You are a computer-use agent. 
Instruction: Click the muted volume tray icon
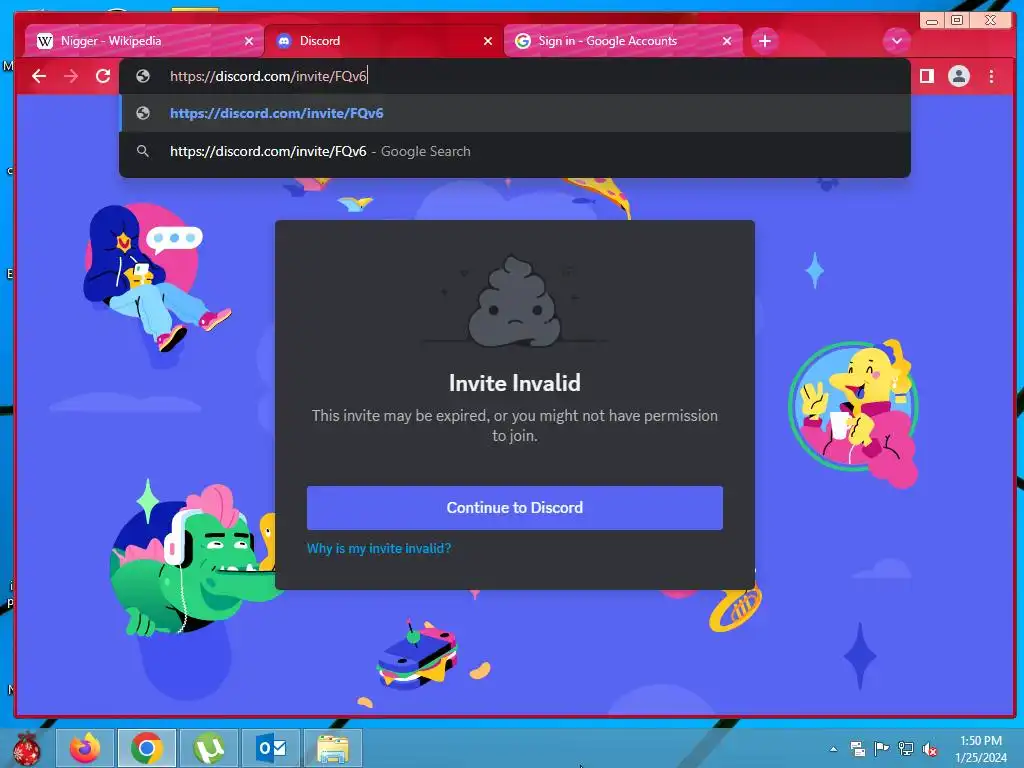[930, 749]
